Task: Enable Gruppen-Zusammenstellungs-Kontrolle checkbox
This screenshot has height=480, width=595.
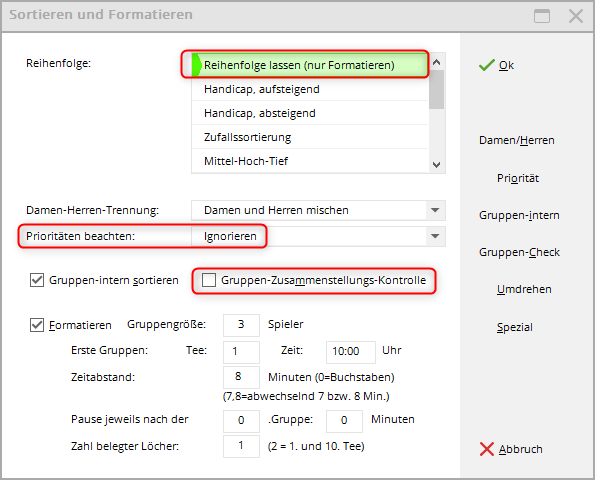Action: click(209, 280)
